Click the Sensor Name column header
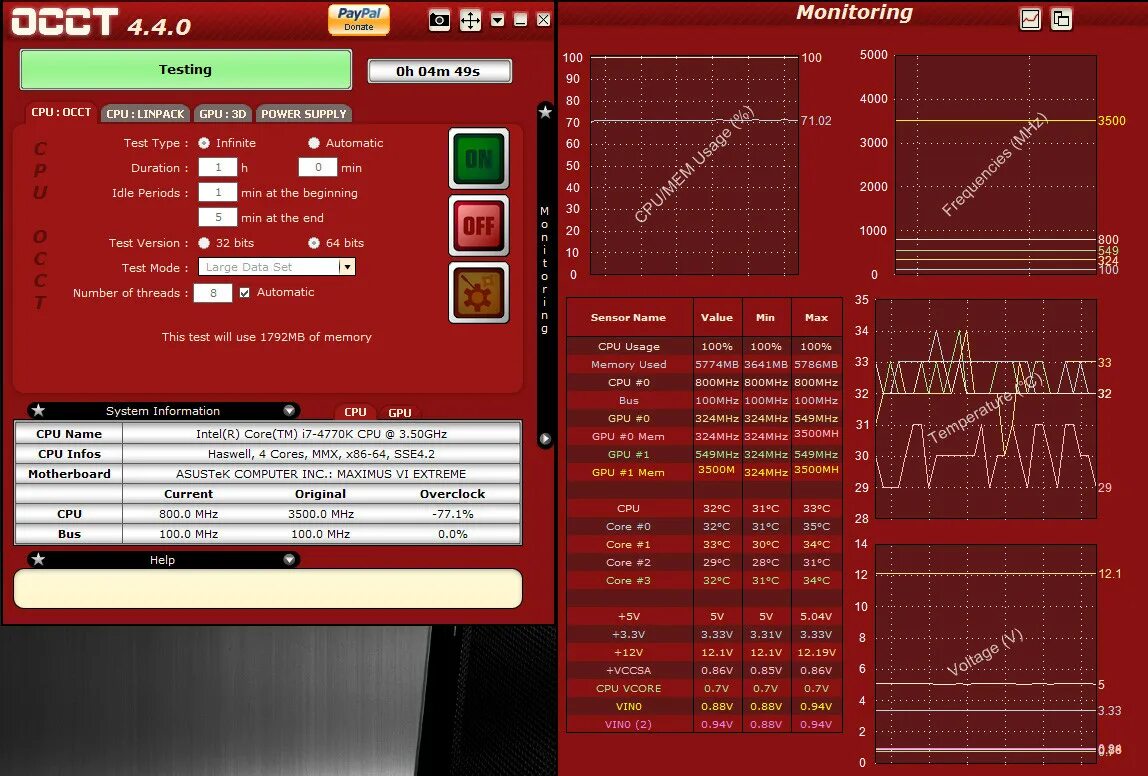 click(x=628, y=317)
